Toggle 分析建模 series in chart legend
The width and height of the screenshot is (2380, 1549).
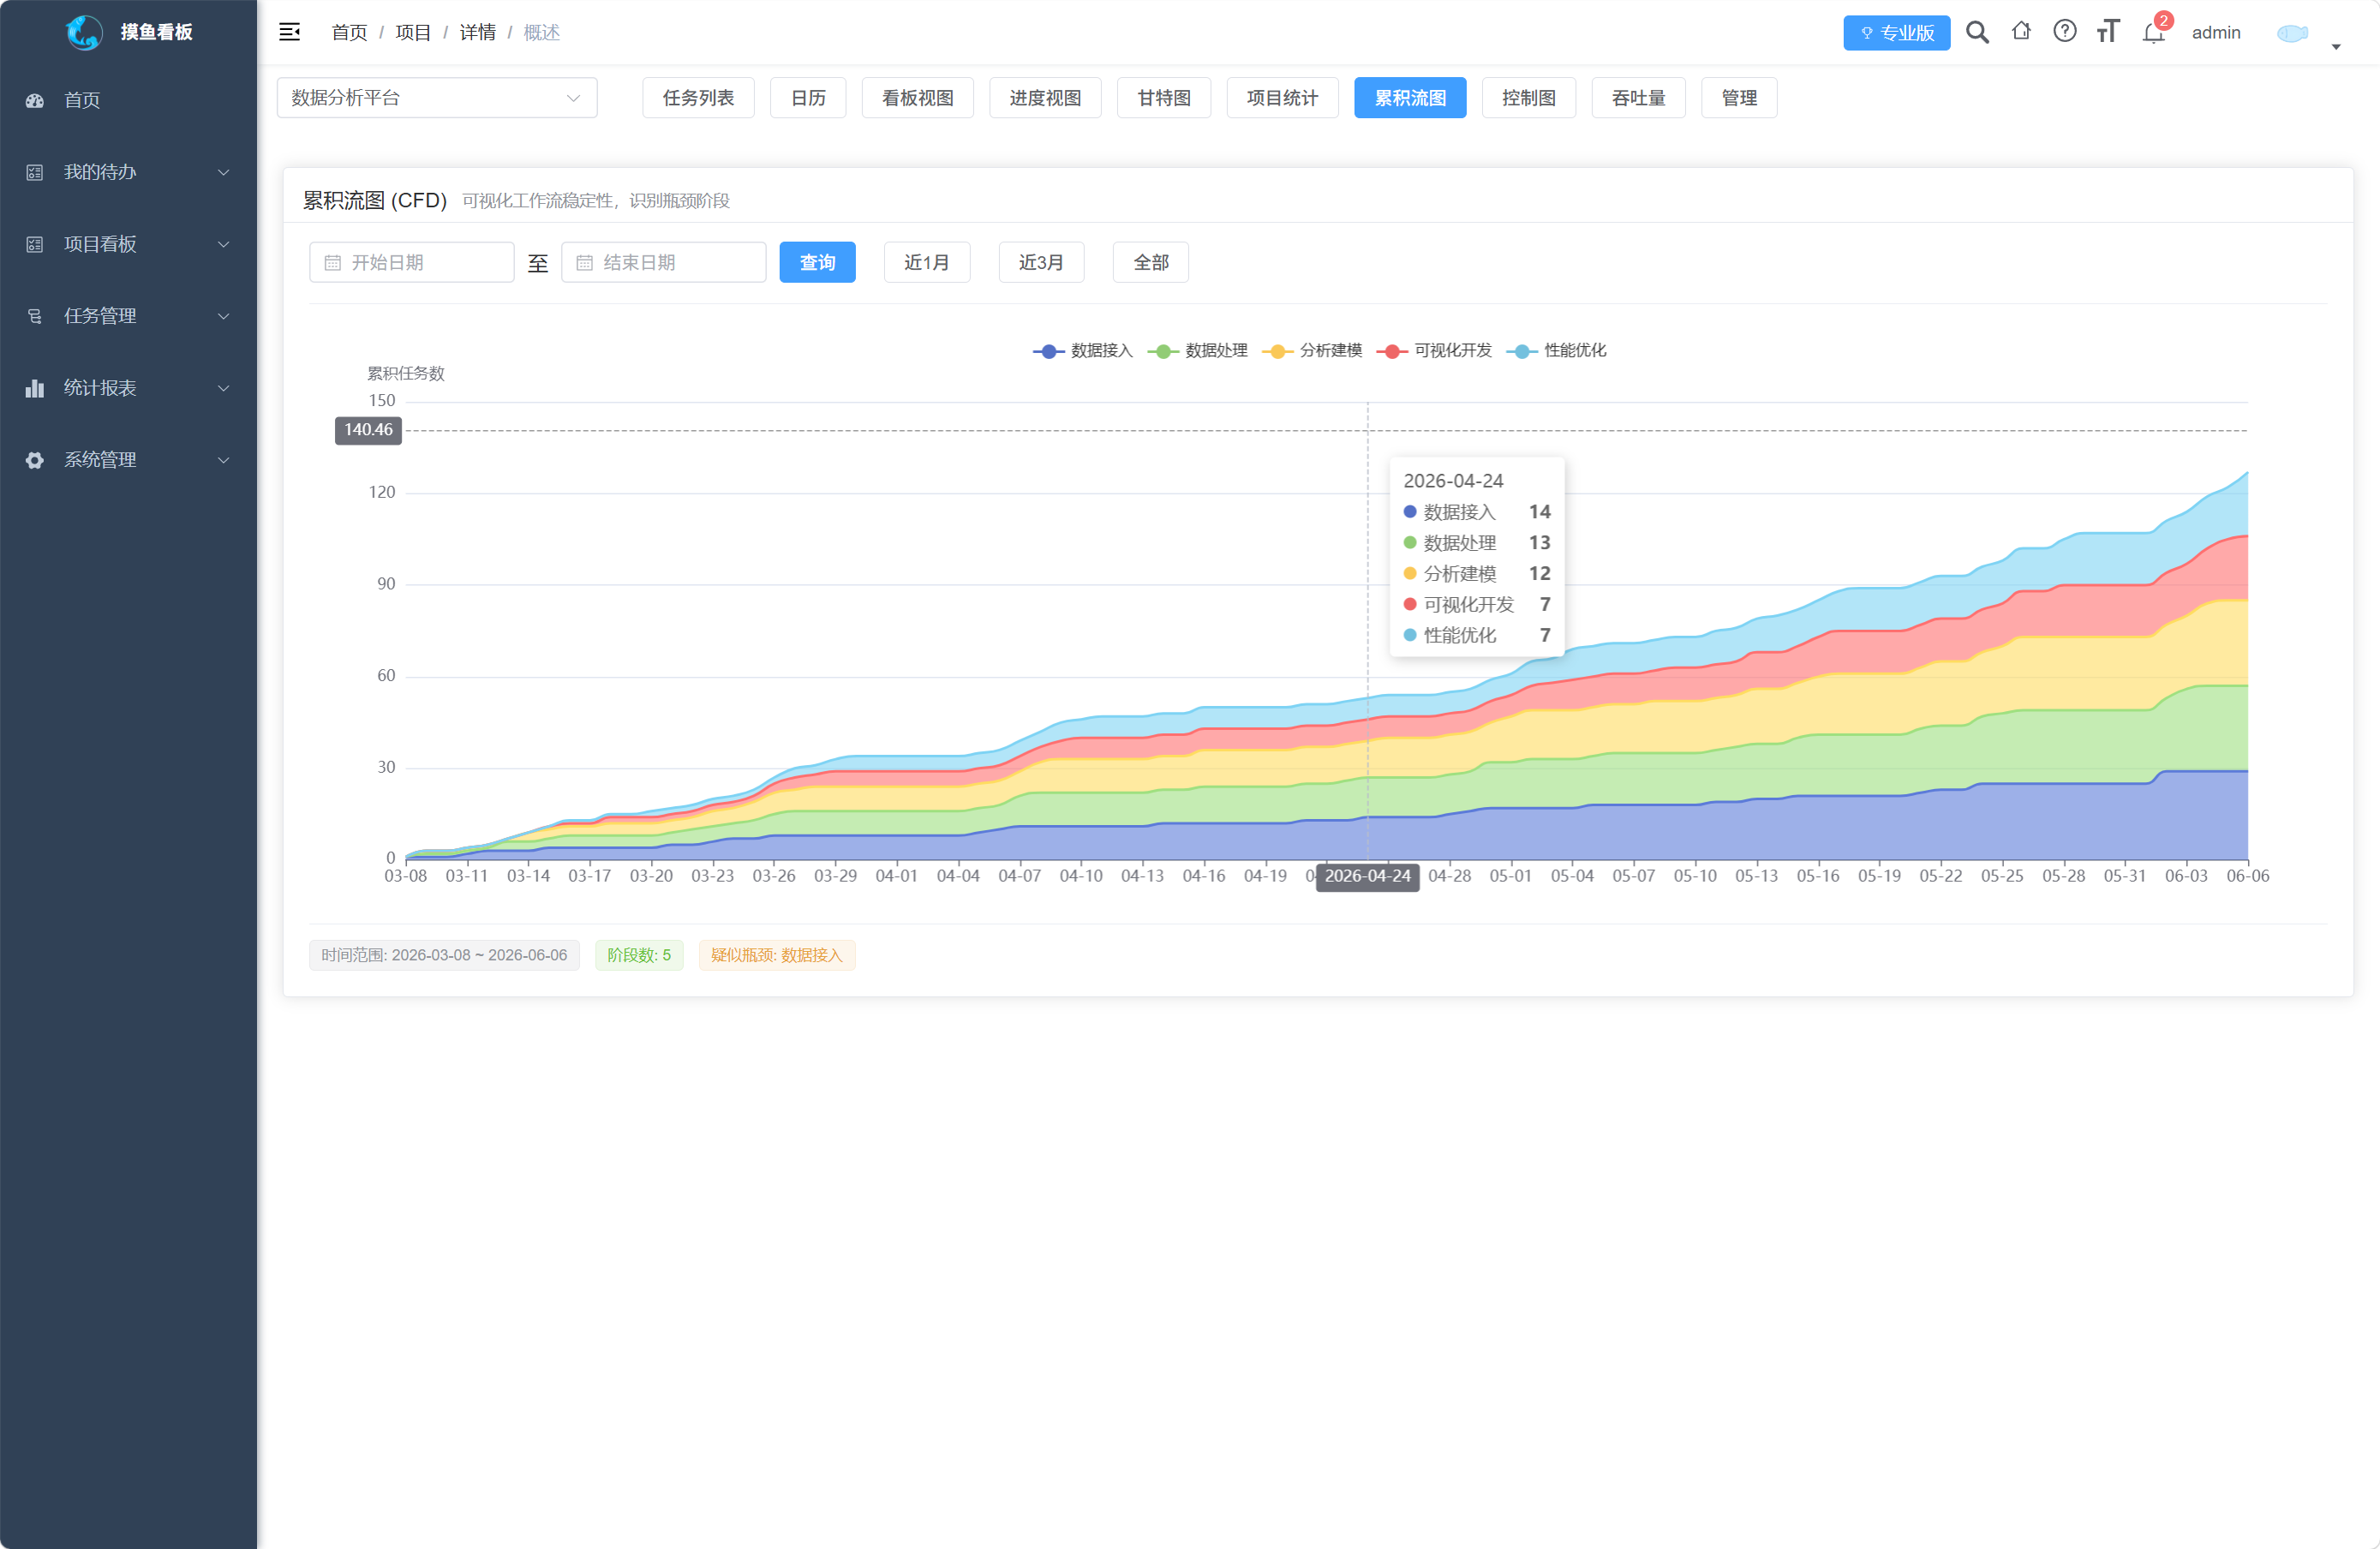(1312, 350)
